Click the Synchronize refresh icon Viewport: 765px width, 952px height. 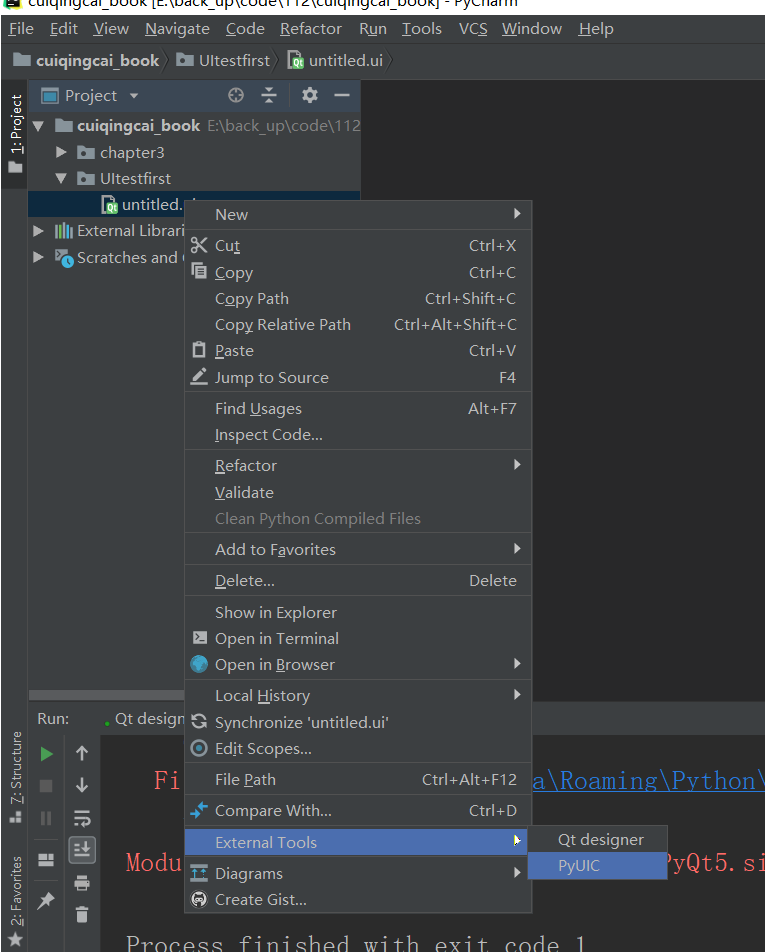coord(199,721)
